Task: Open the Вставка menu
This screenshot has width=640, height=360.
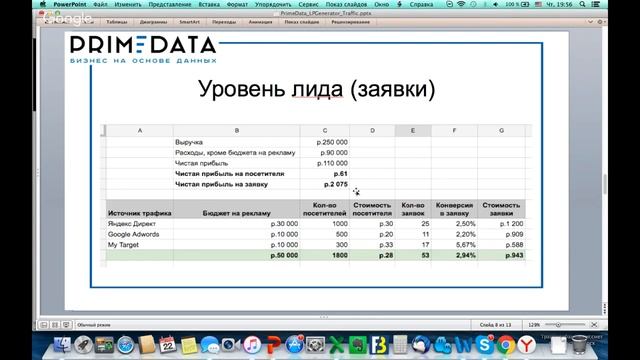Action: click(209, 4)
